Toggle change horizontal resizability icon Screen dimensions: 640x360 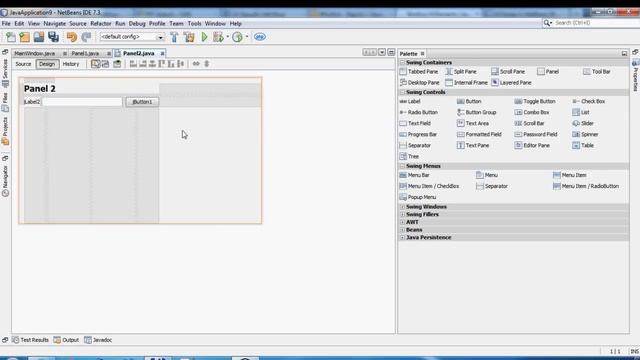(x=196, y=64)
